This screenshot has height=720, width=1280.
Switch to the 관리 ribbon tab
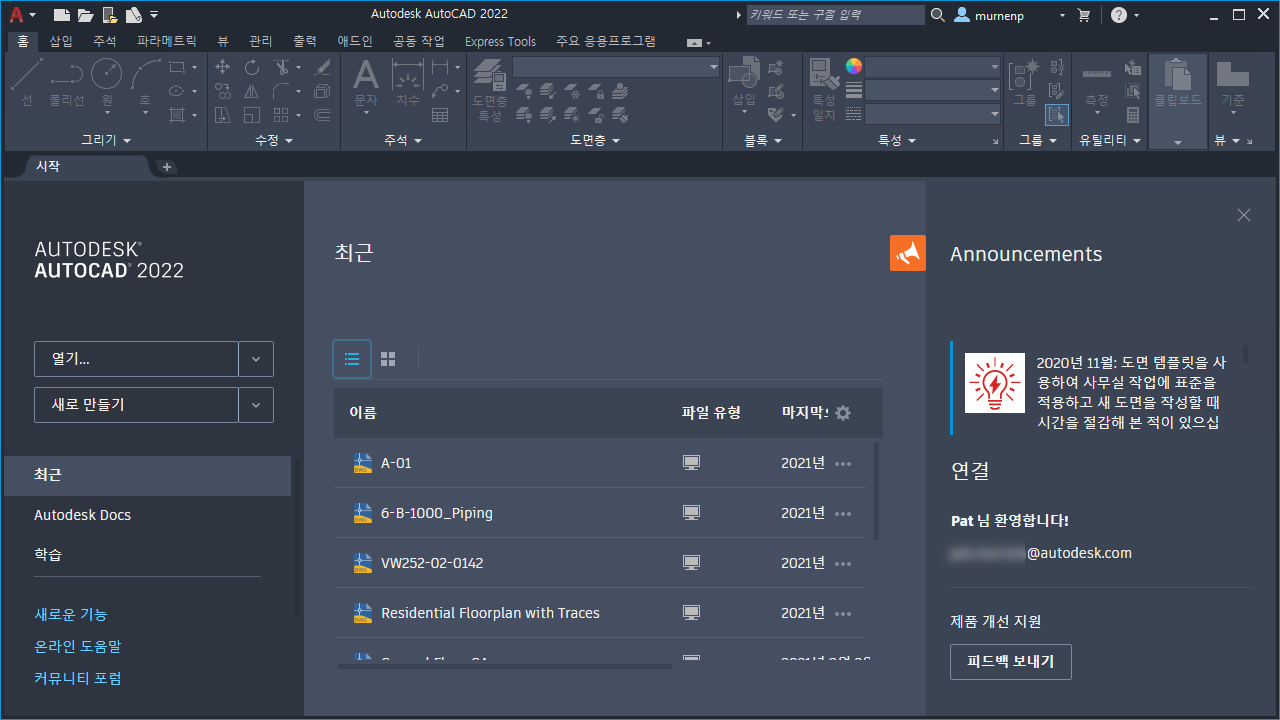pyautogui.click(x=261, y=41)
